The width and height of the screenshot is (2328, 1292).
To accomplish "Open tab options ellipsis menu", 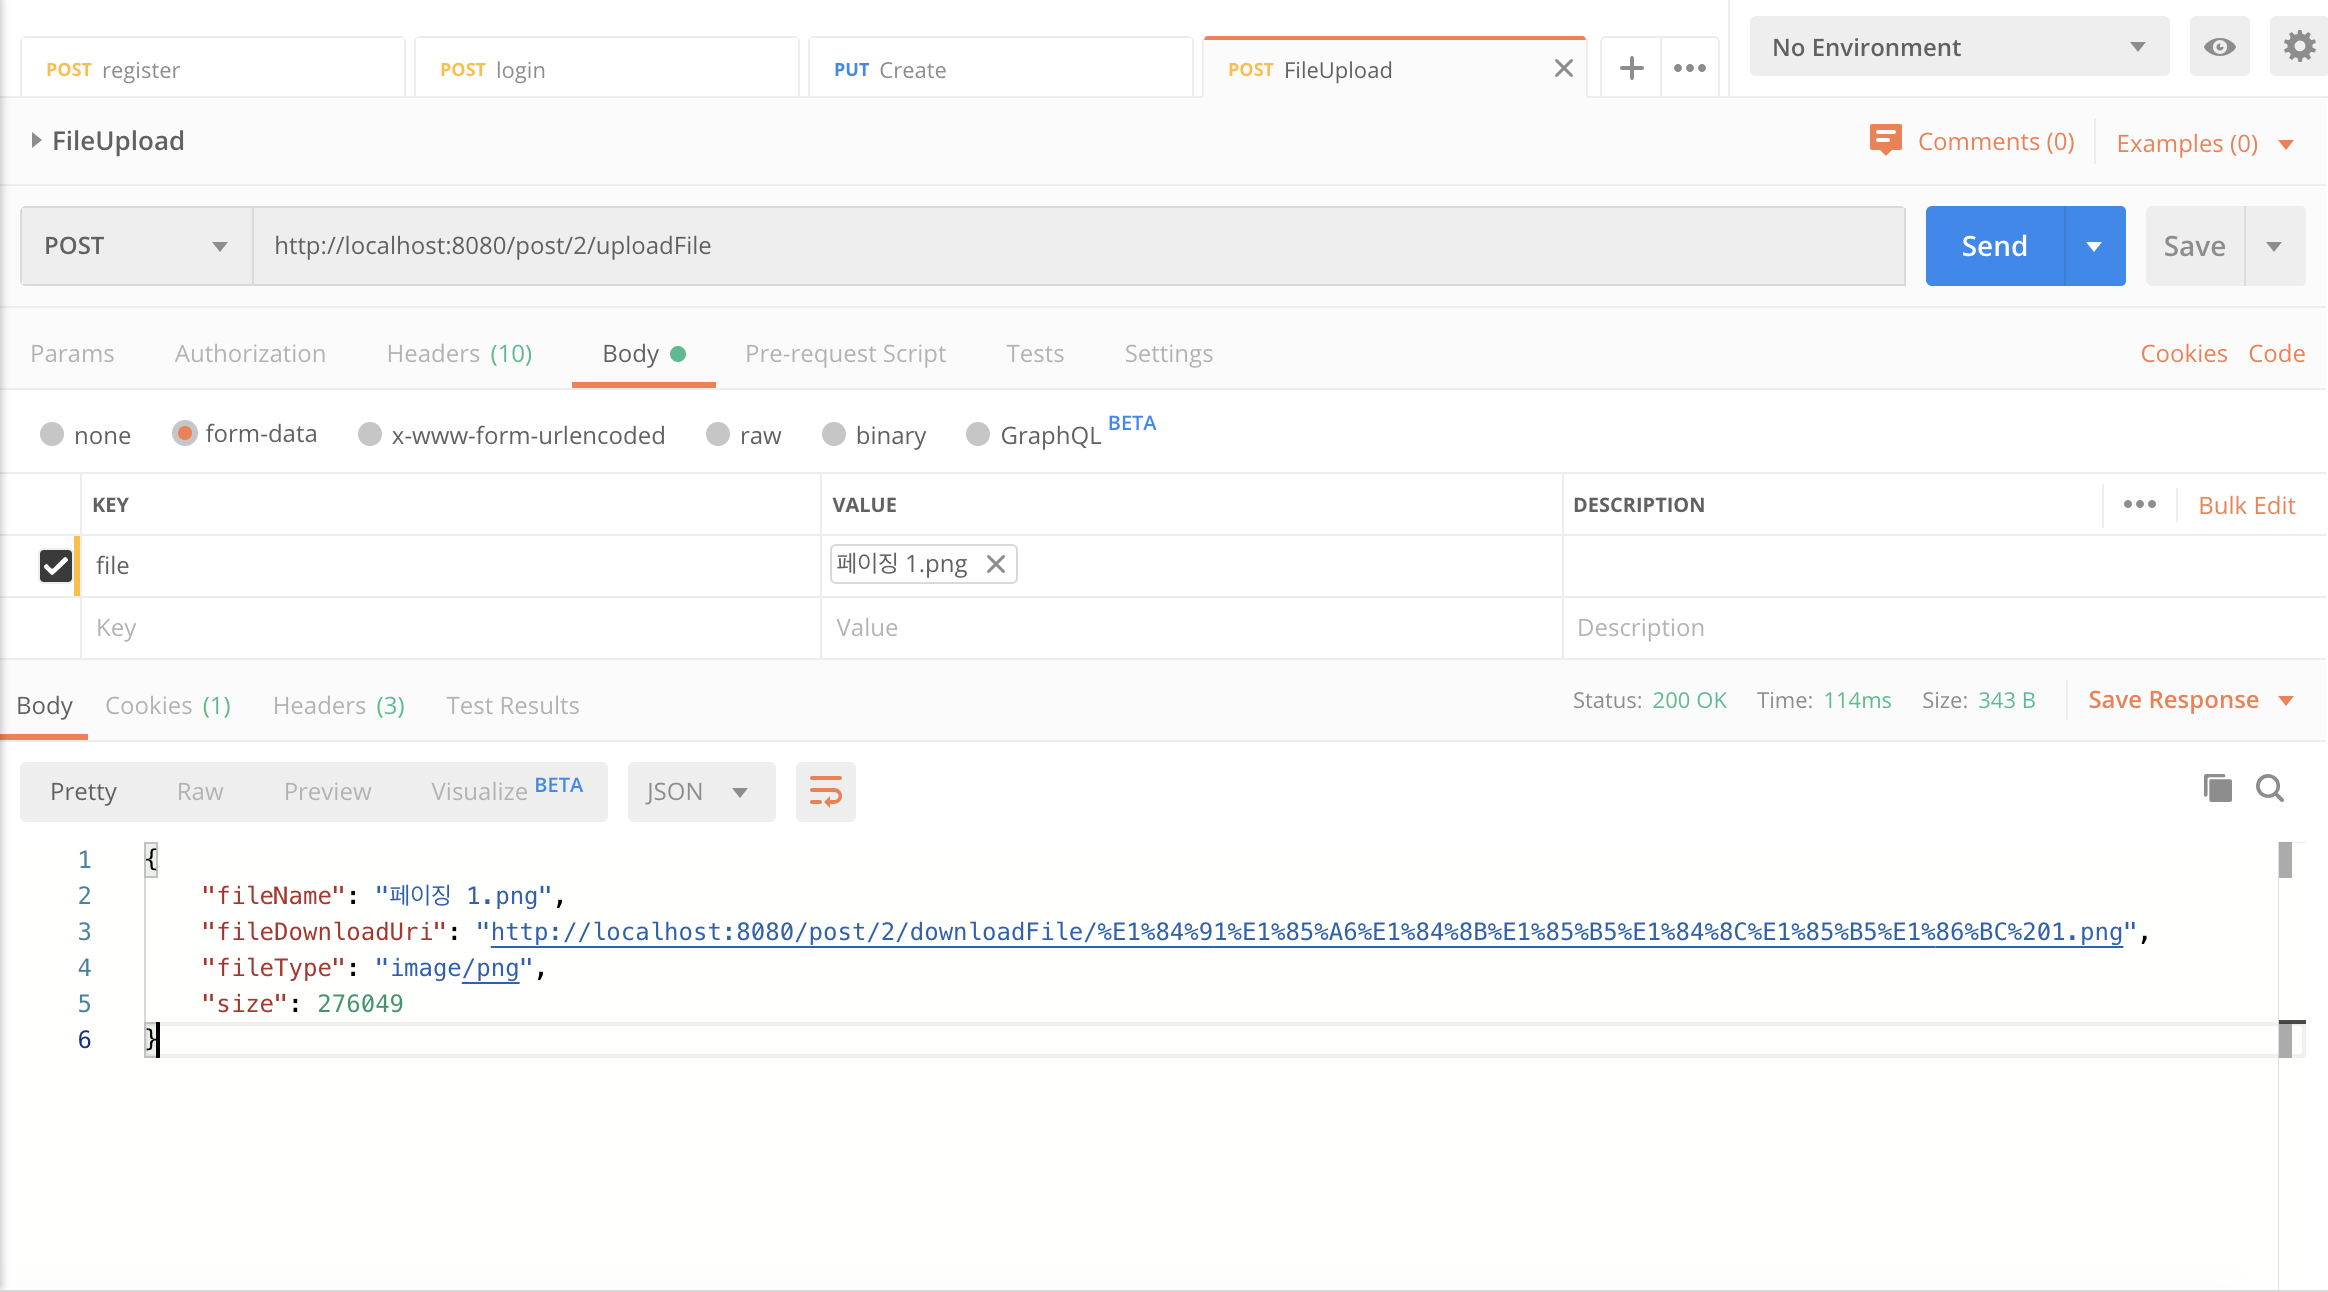I will coord(1690,68).
